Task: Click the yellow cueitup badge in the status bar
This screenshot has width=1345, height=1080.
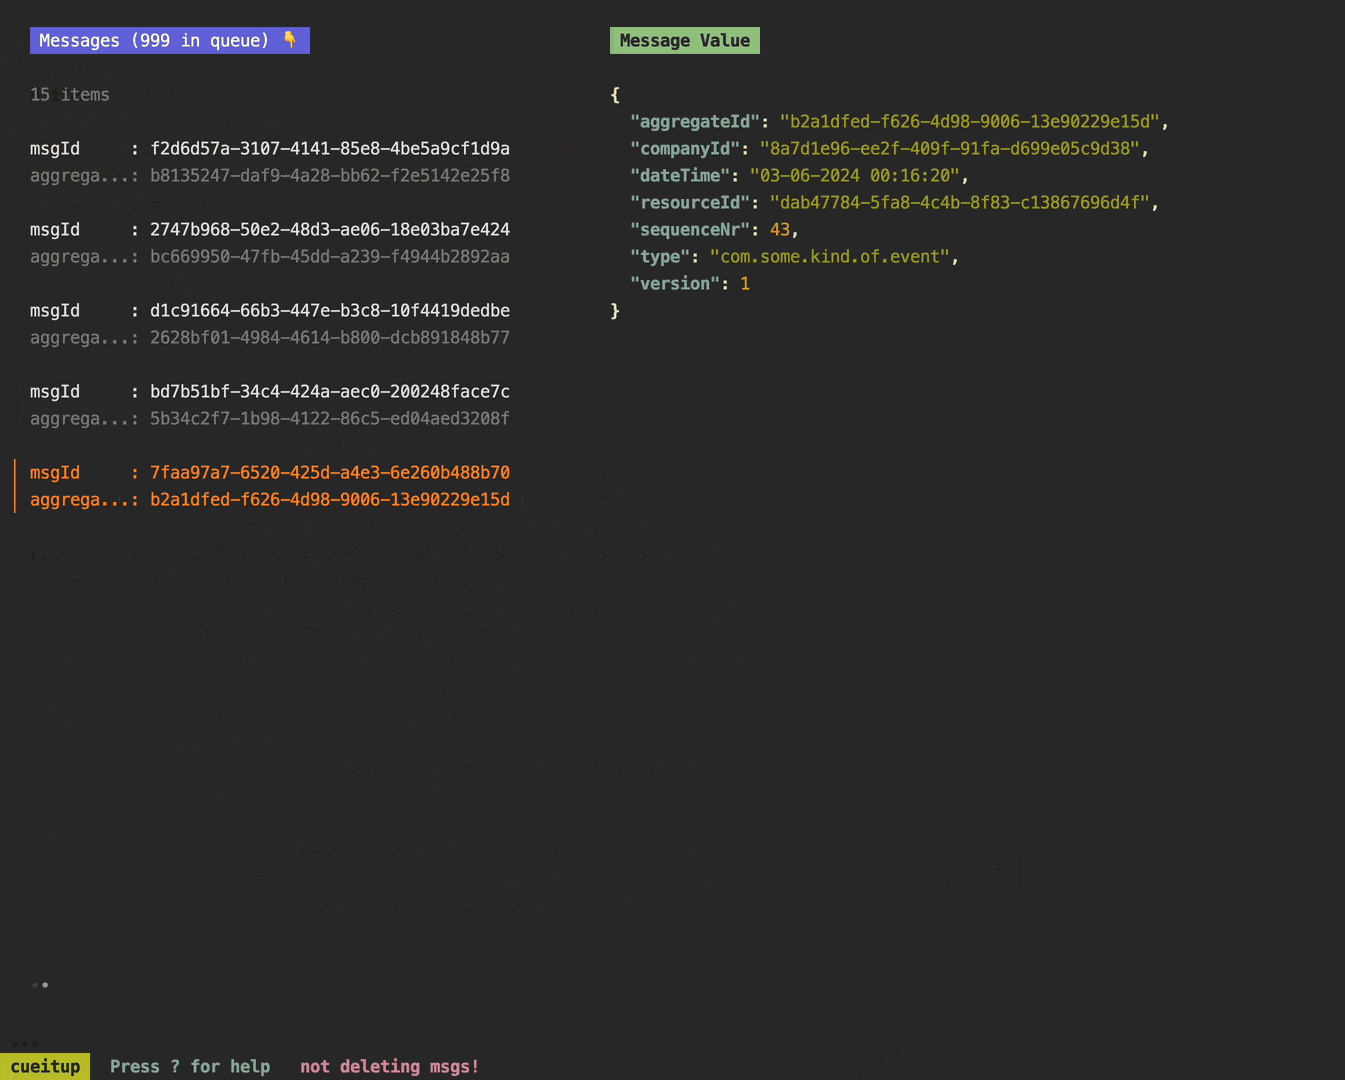Action: (45, 1066)
